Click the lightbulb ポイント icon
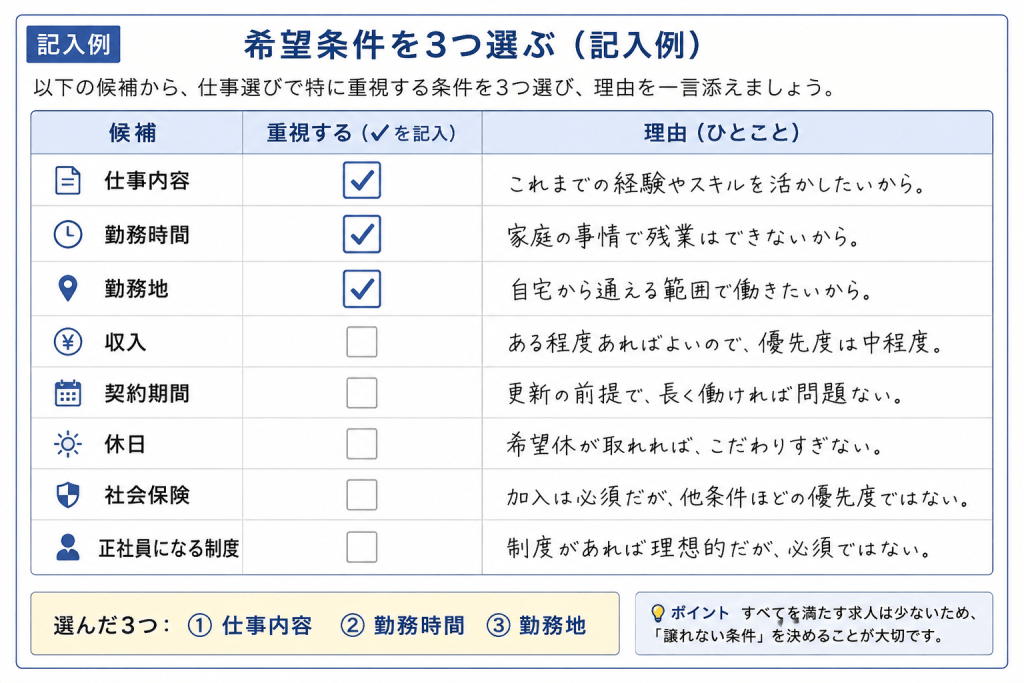The width and height of the screenshot is (1024, 683). pyautogui.click(x=658, y=613)
